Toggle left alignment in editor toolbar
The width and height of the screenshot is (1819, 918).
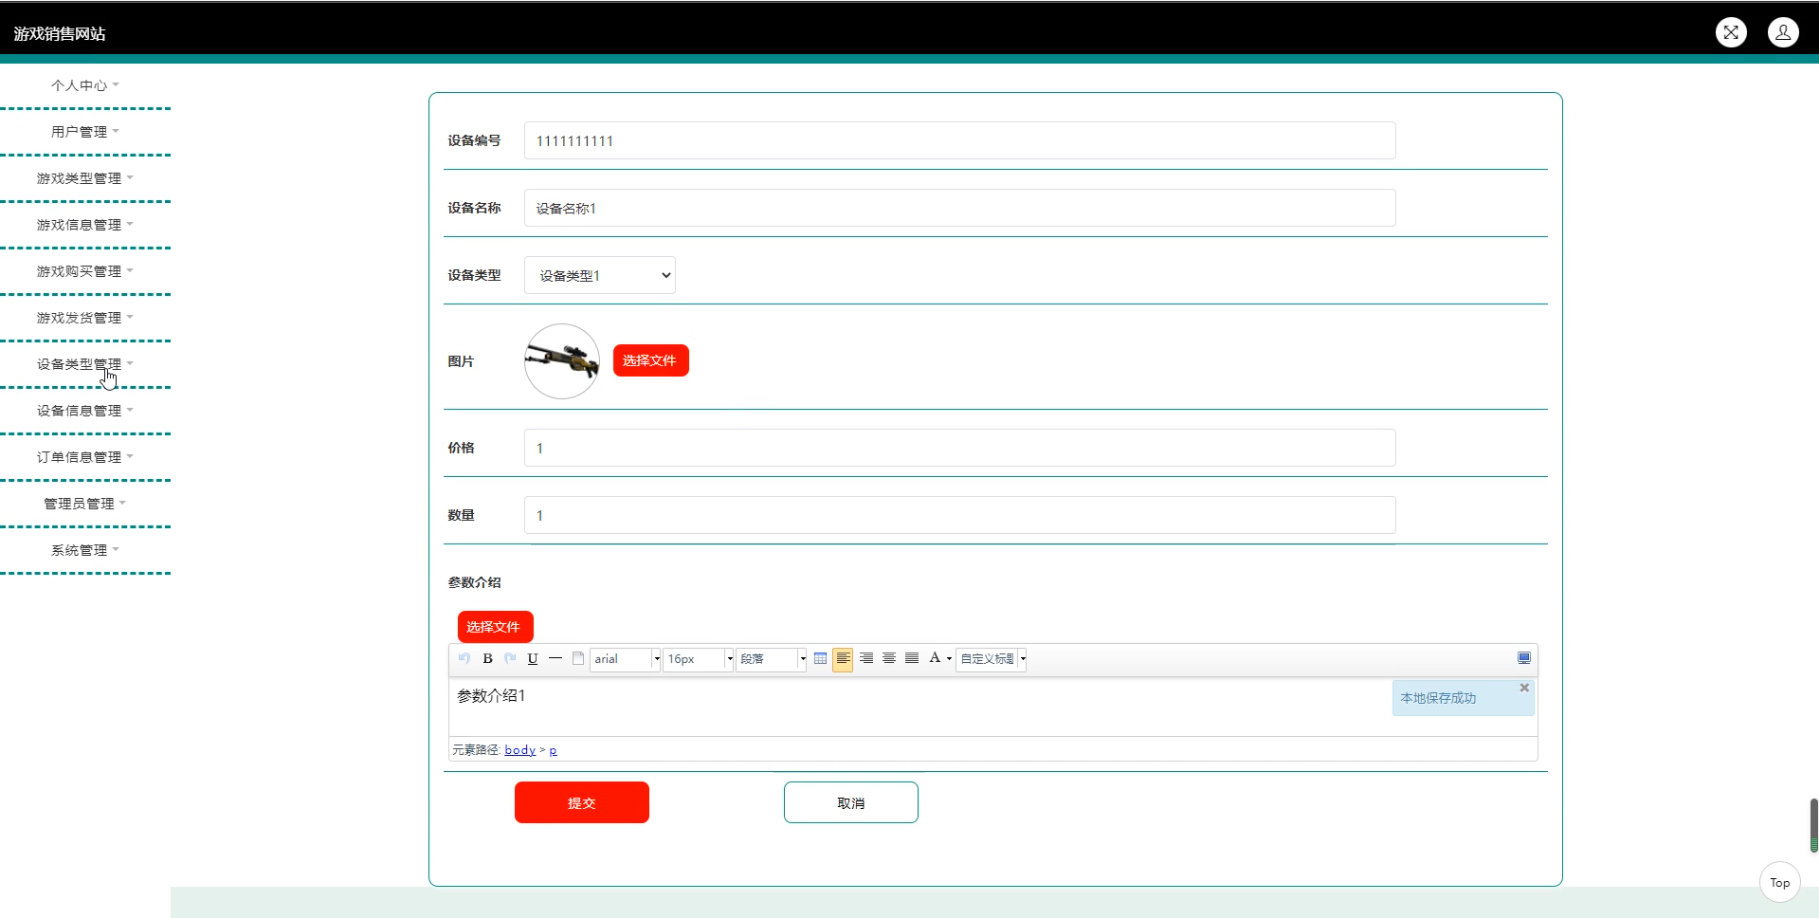pyautogui.click(x=843, y=658)
